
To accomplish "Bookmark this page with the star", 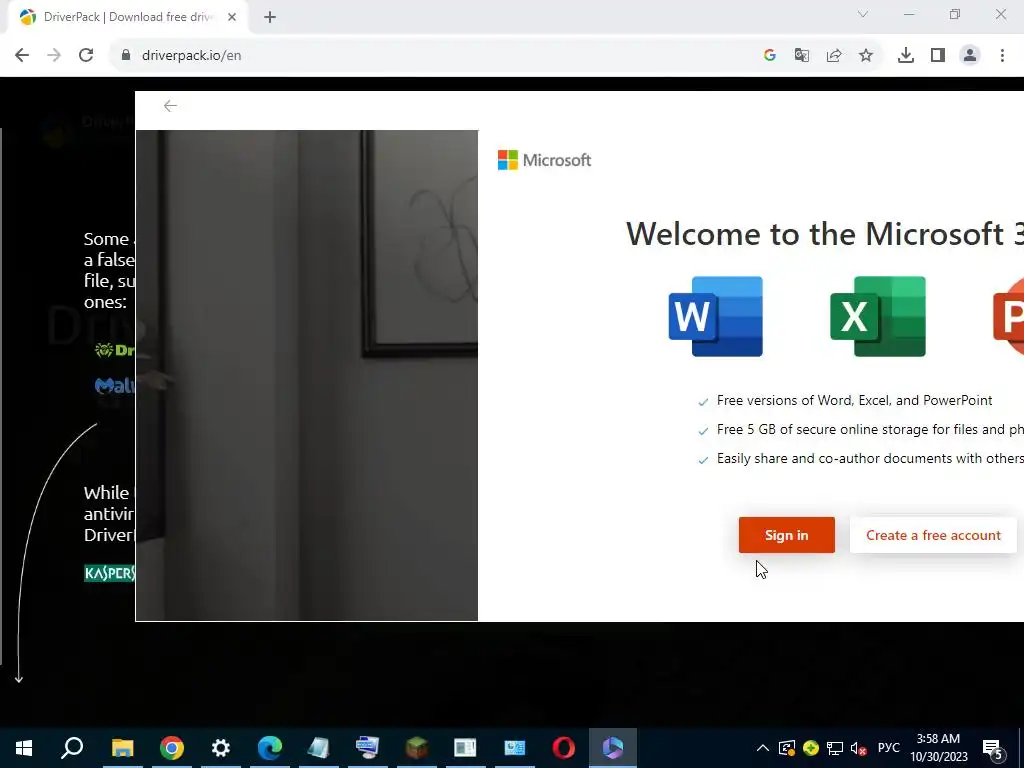I will [x=865, y=56].
